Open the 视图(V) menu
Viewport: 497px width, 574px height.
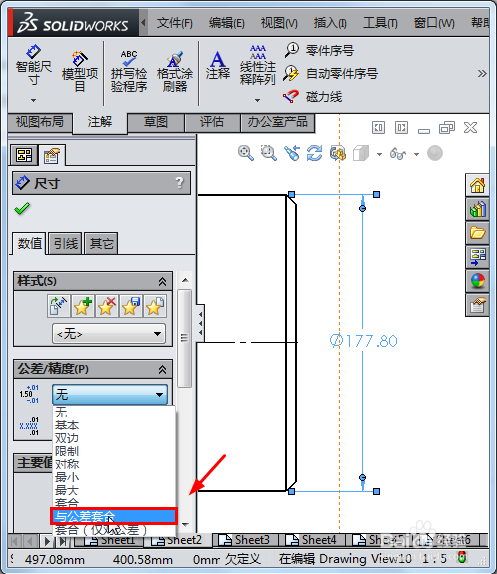coord(279,23)
